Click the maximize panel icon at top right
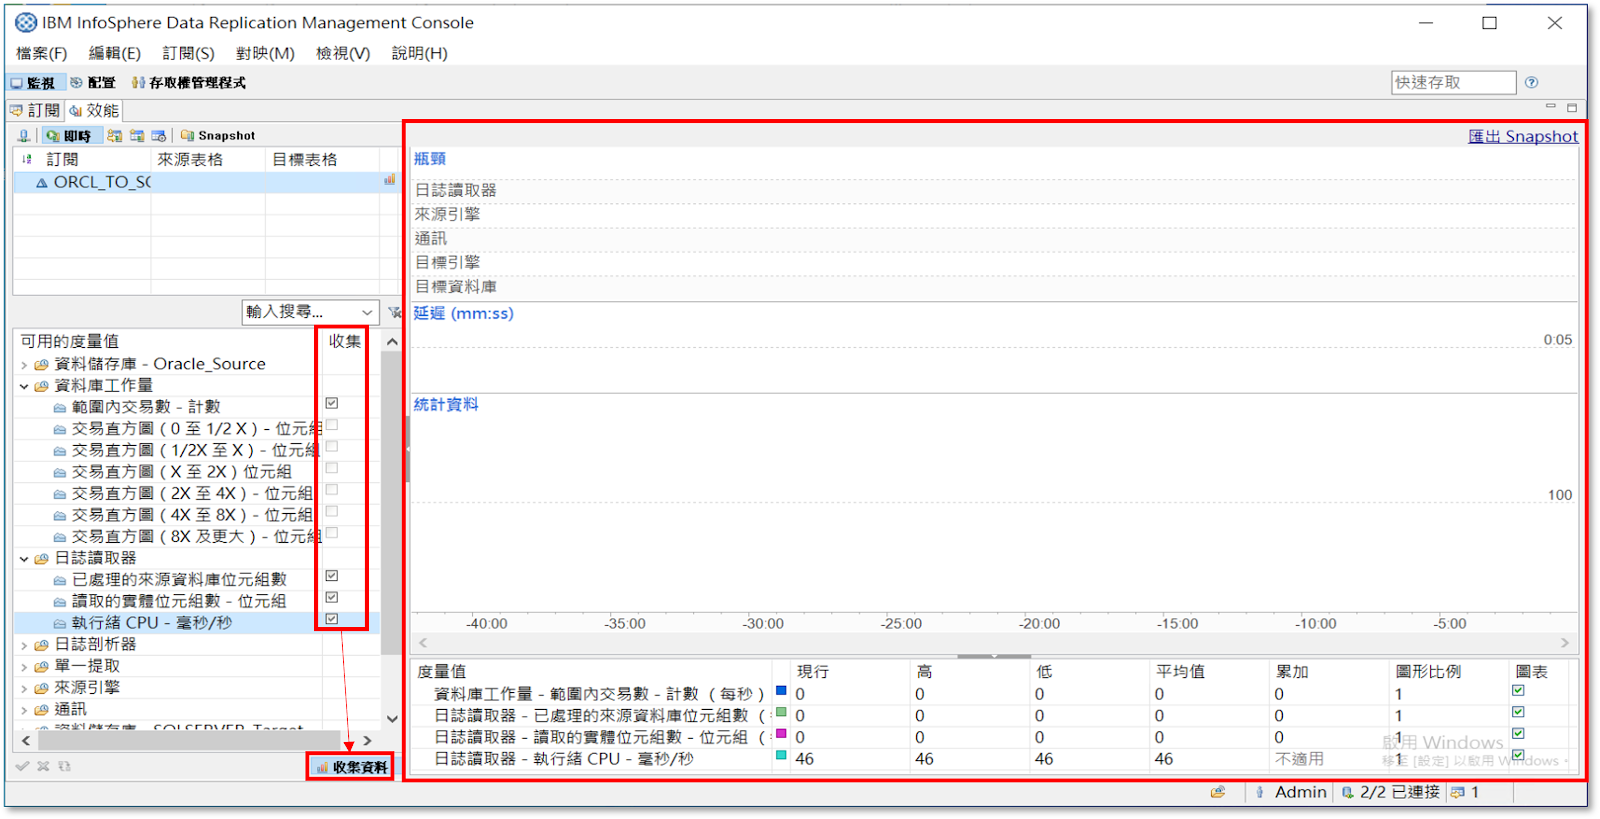Image resolution: width=1600 pixels, height=819 pixels. click(1572, 107)
